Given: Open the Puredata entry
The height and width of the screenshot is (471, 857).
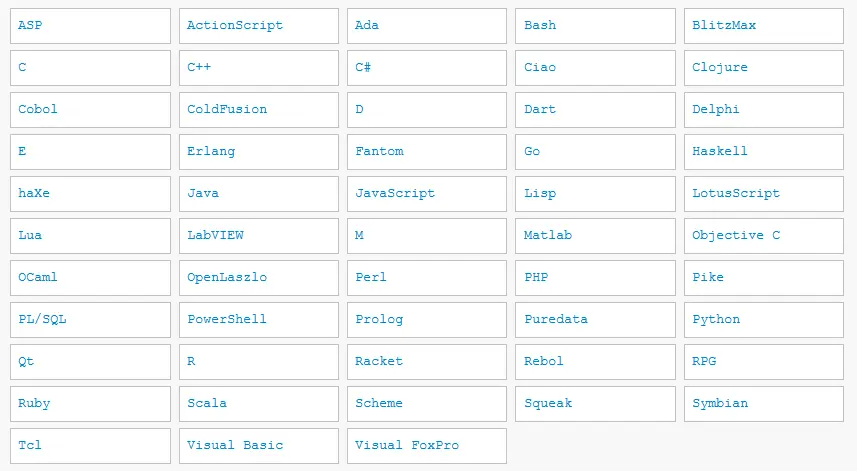Looking at the screenshot, I should tap(556, 319).
